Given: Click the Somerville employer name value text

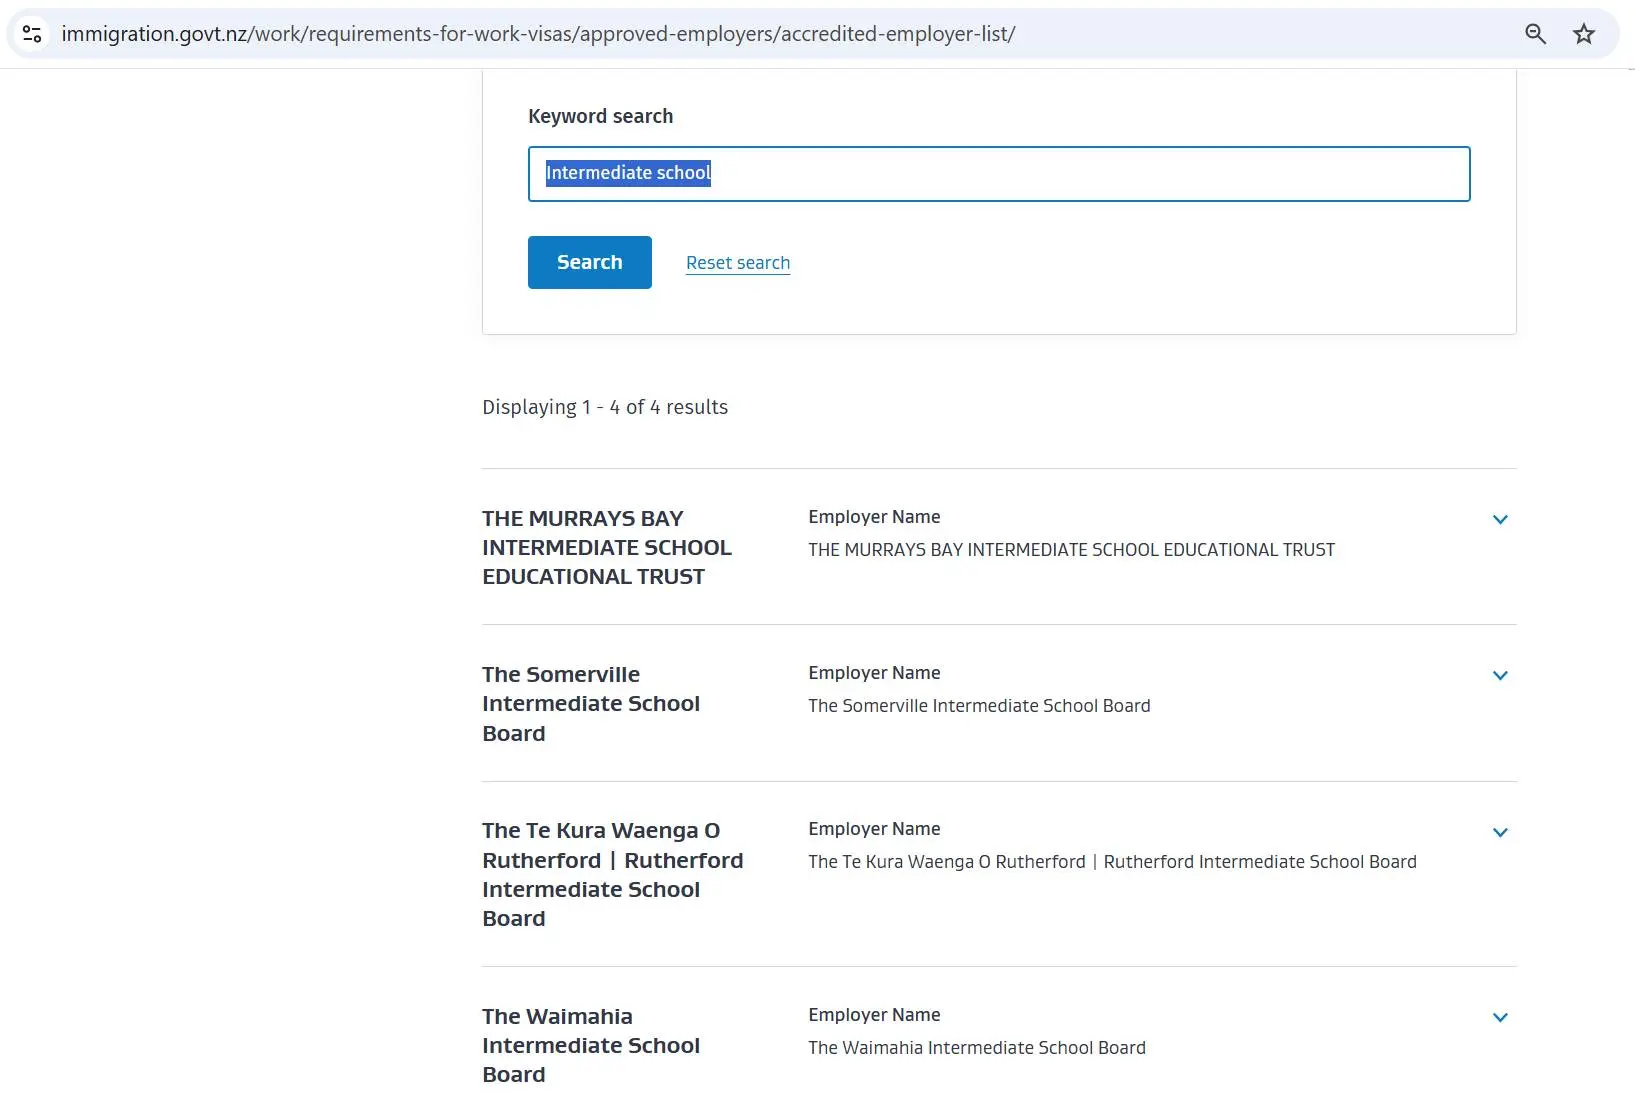Looking at the screenshot, I should pyautogui.click(x=979, y=706).
